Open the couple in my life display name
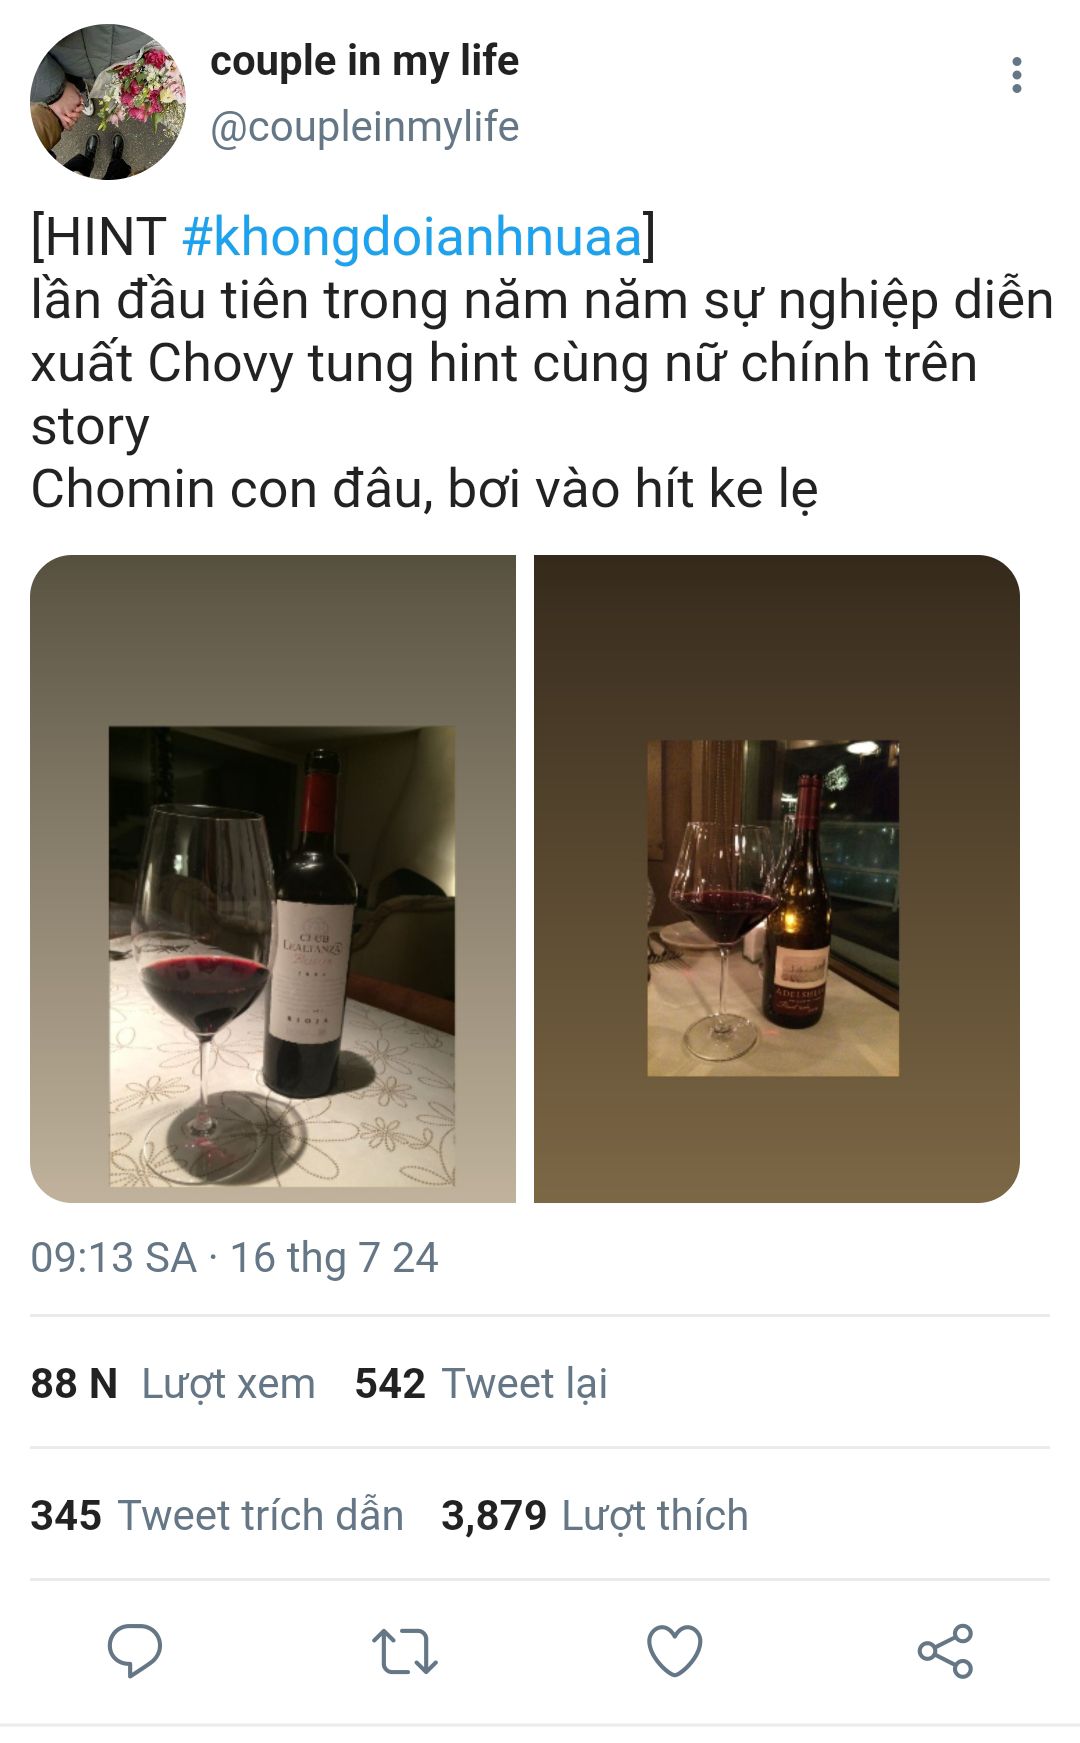Viewport: 1080px width, 1743px height. click(364, 61)
